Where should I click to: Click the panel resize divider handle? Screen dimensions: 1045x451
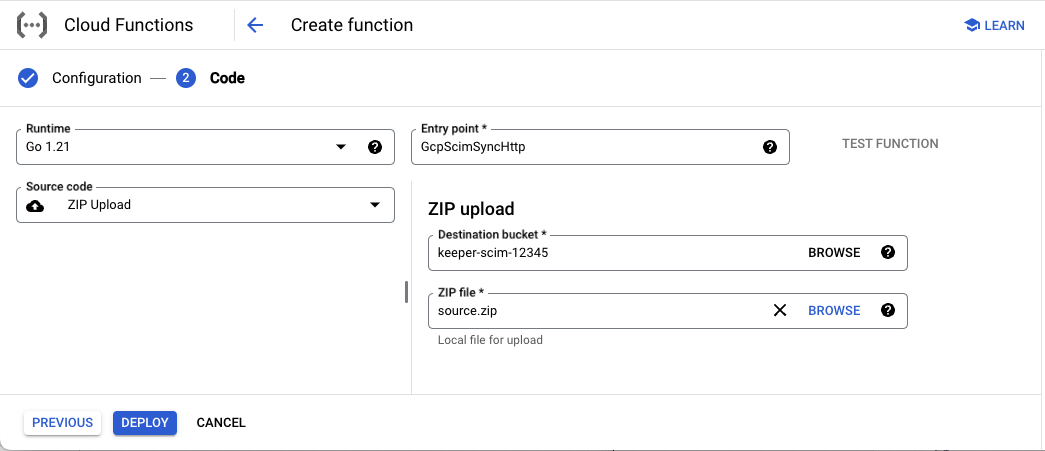406,292
